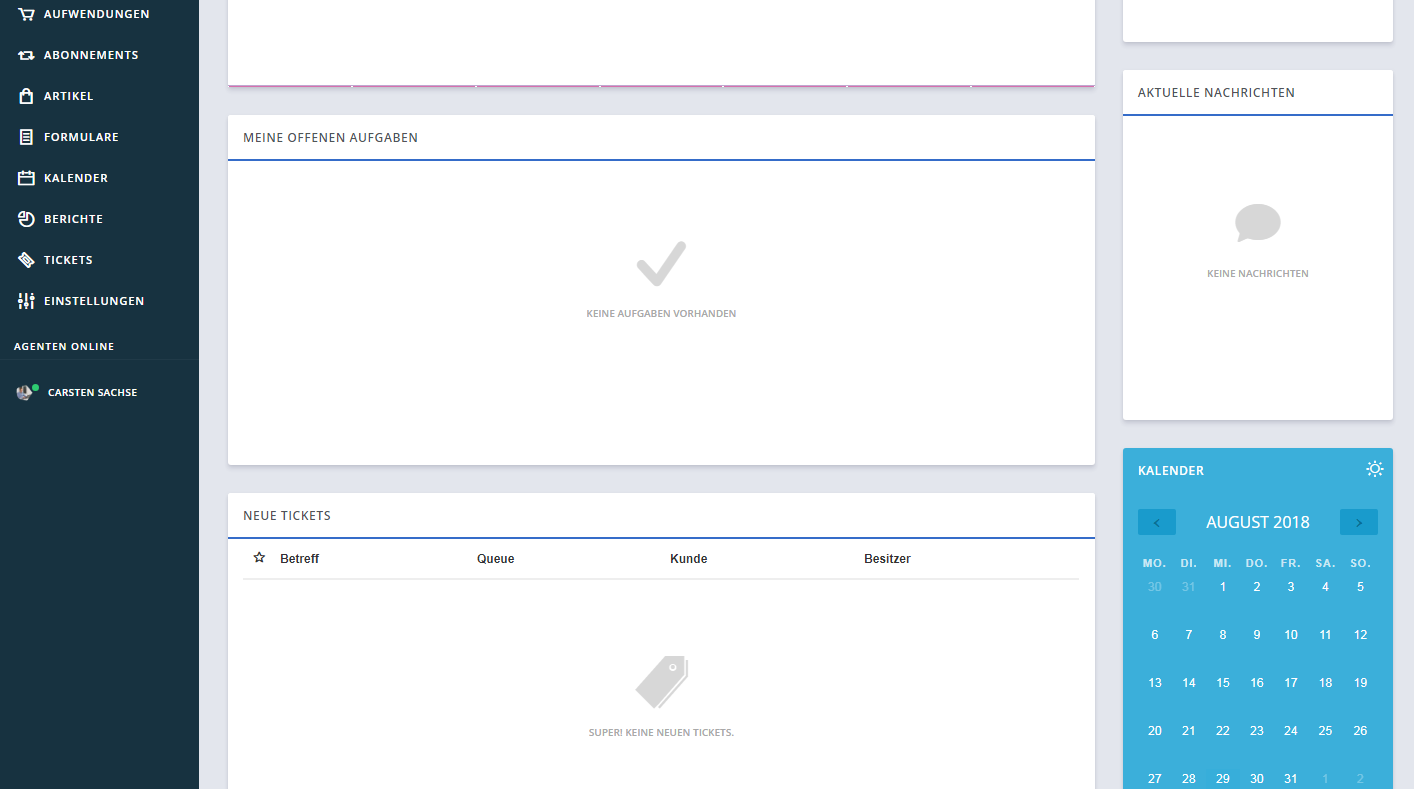Viewport: 1414px width, 789px height.
Task: Open the Einstellungen menu item
Action: point(94,301)
